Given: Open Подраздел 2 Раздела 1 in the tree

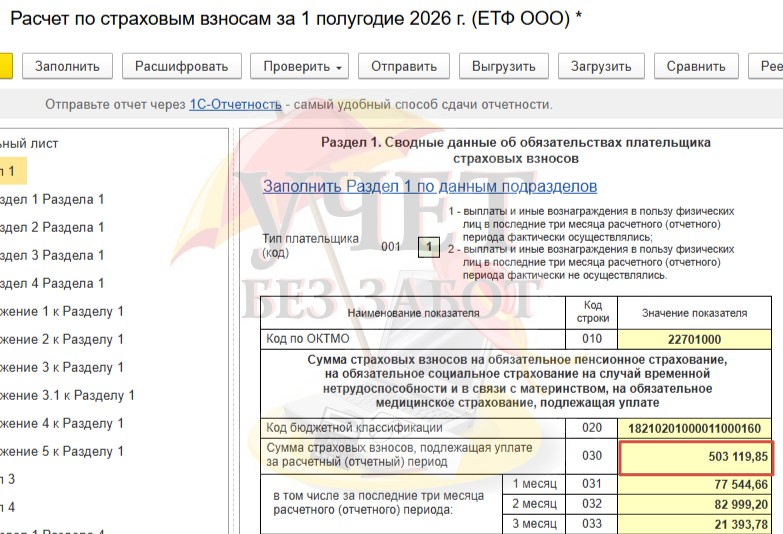Looking at the screenshot, I should click(52, 227).
